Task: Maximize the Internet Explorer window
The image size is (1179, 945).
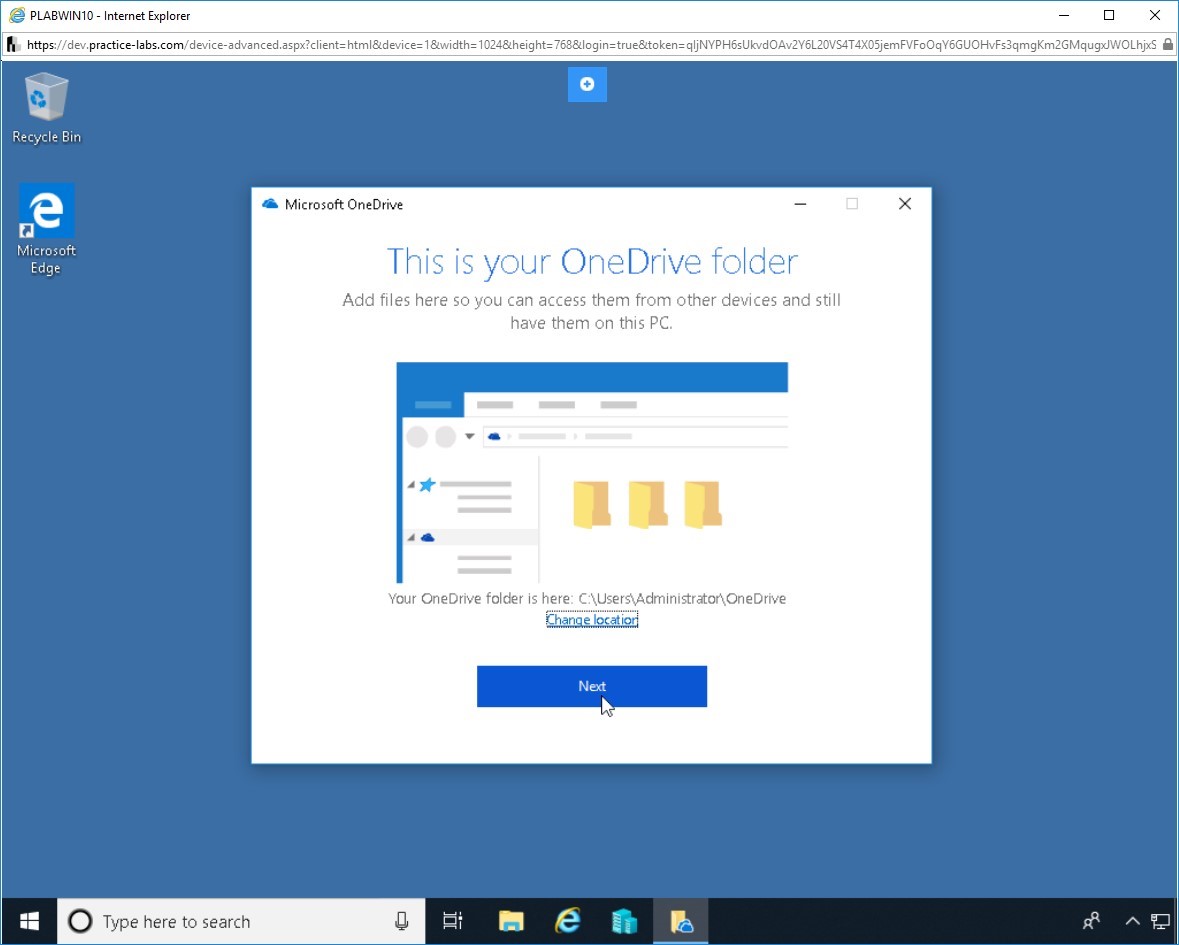Action: (x=1109, y=15)
